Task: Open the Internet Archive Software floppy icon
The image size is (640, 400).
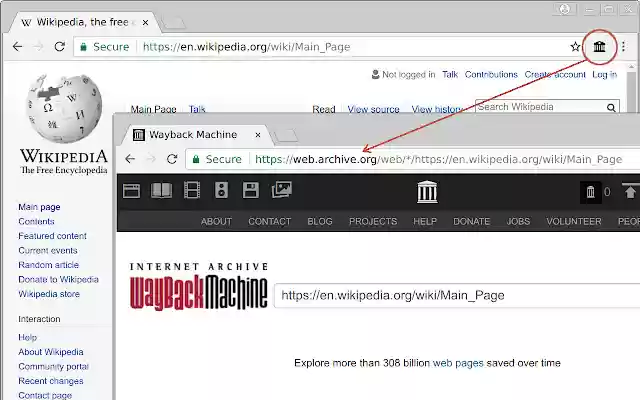Action: 251,190
